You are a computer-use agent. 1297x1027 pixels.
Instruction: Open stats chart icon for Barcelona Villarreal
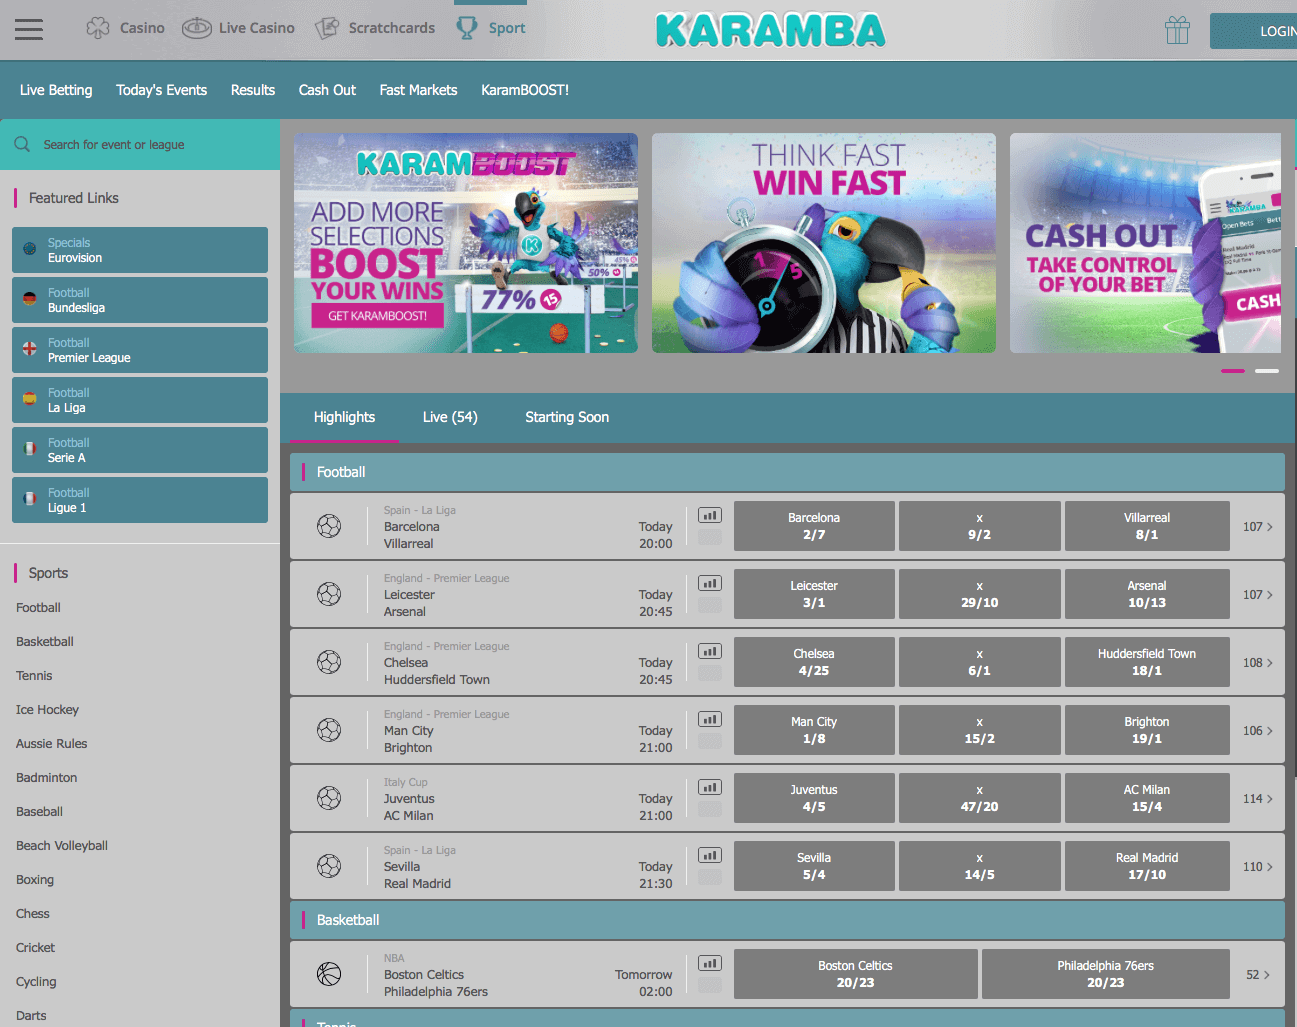point(710,516)
